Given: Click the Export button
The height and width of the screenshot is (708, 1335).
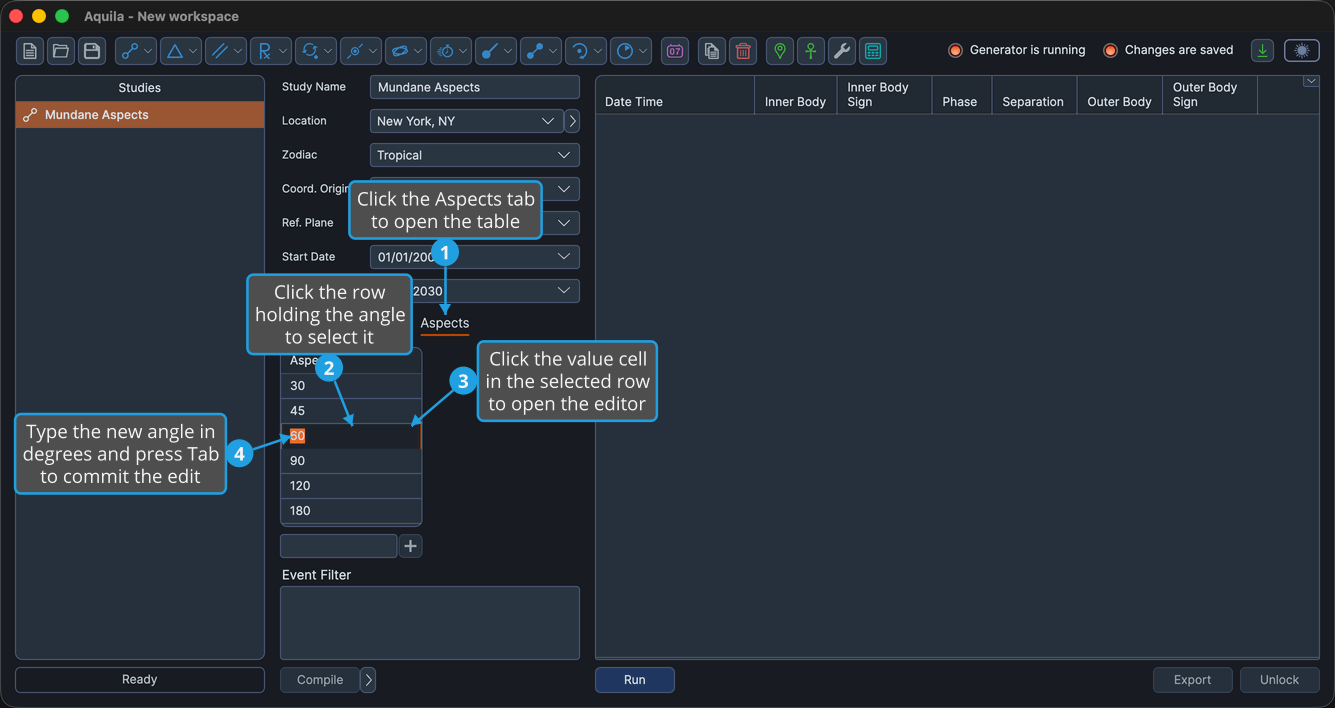Looking at the screenshot, I should click(1192, 680).
